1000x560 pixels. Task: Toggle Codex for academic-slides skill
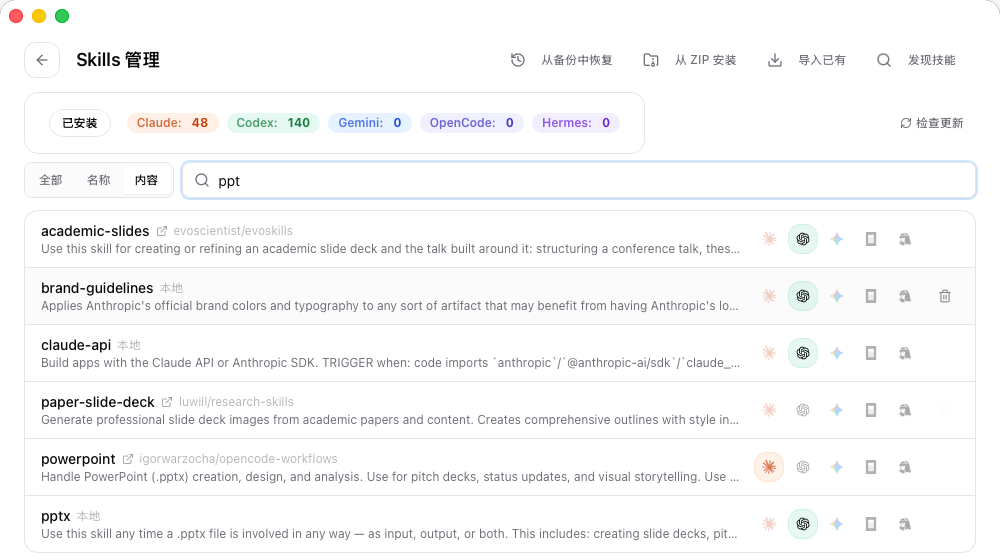click(803, 239)
